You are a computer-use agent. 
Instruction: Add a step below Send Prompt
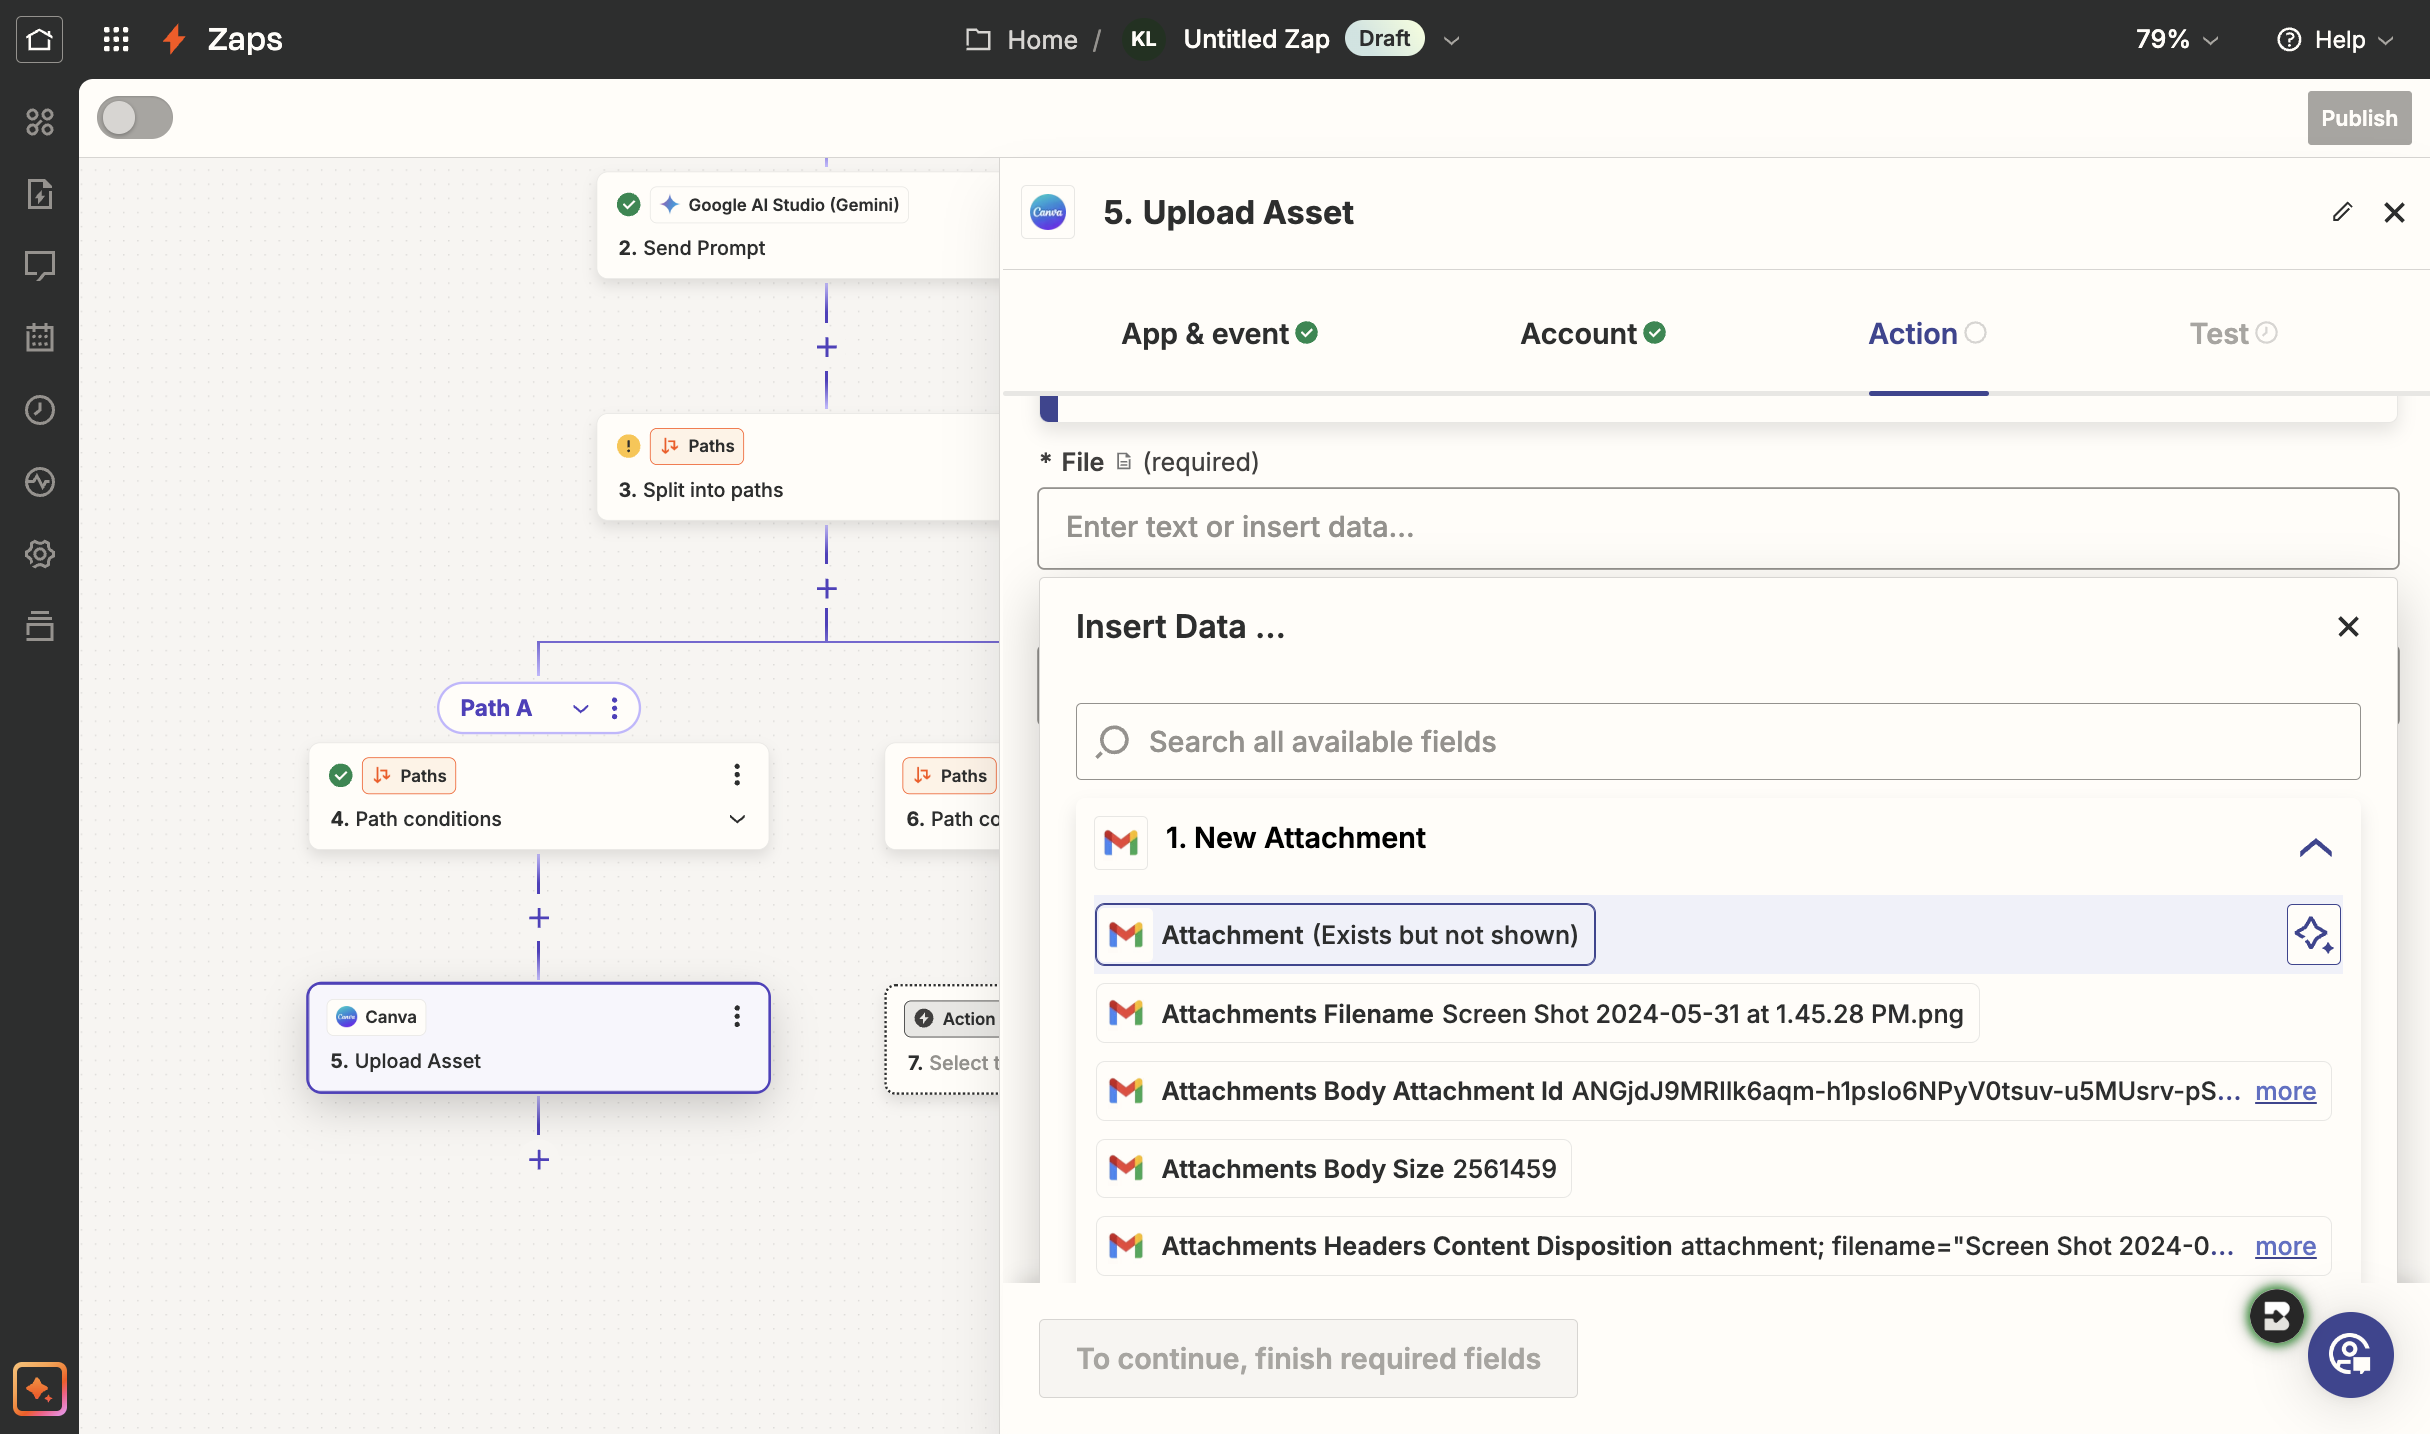(826, 347)
